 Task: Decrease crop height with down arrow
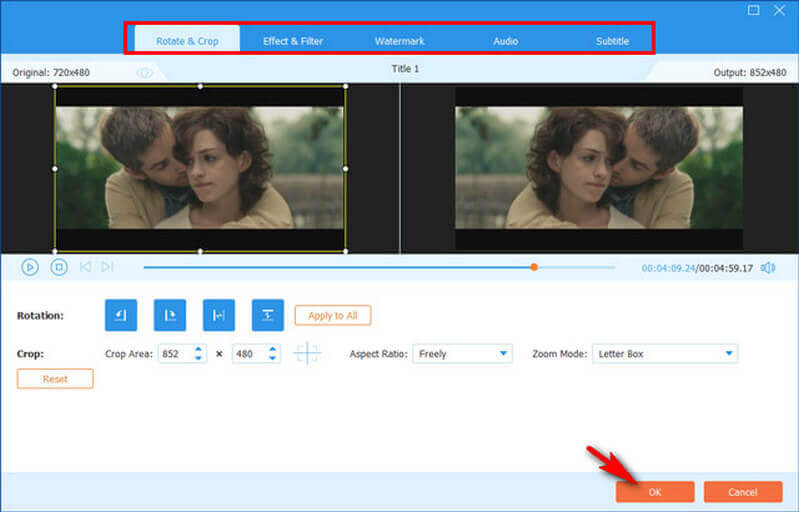[x=273, y=358]
